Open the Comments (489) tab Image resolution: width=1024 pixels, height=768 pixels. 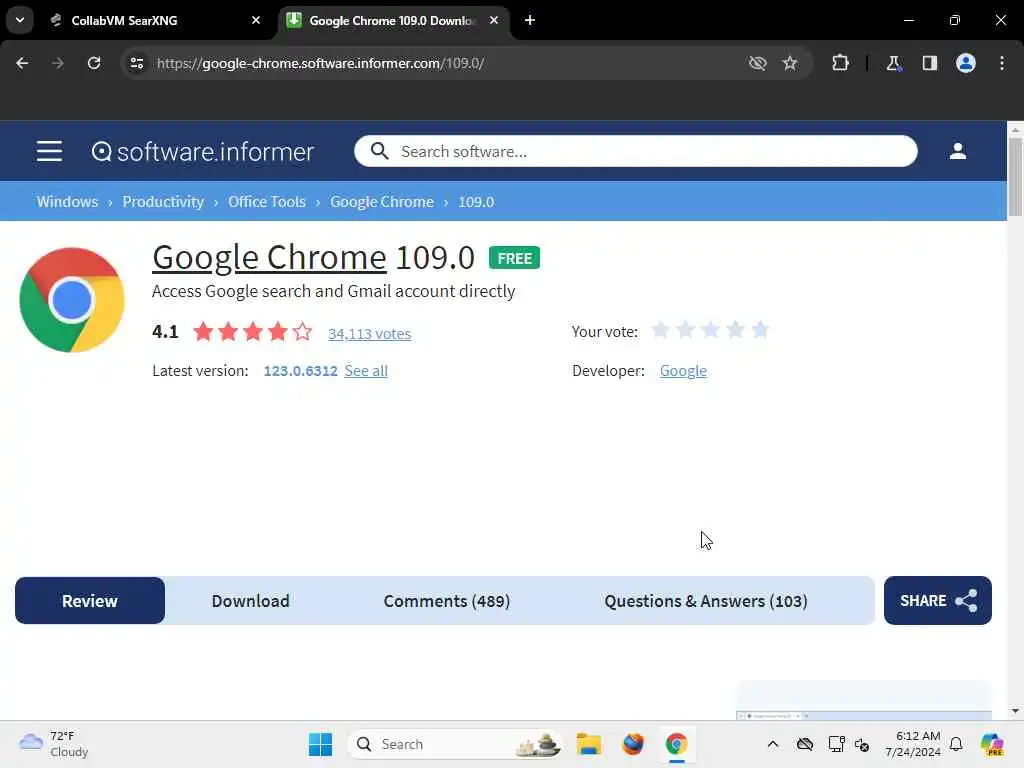click(x=447, y=600)
